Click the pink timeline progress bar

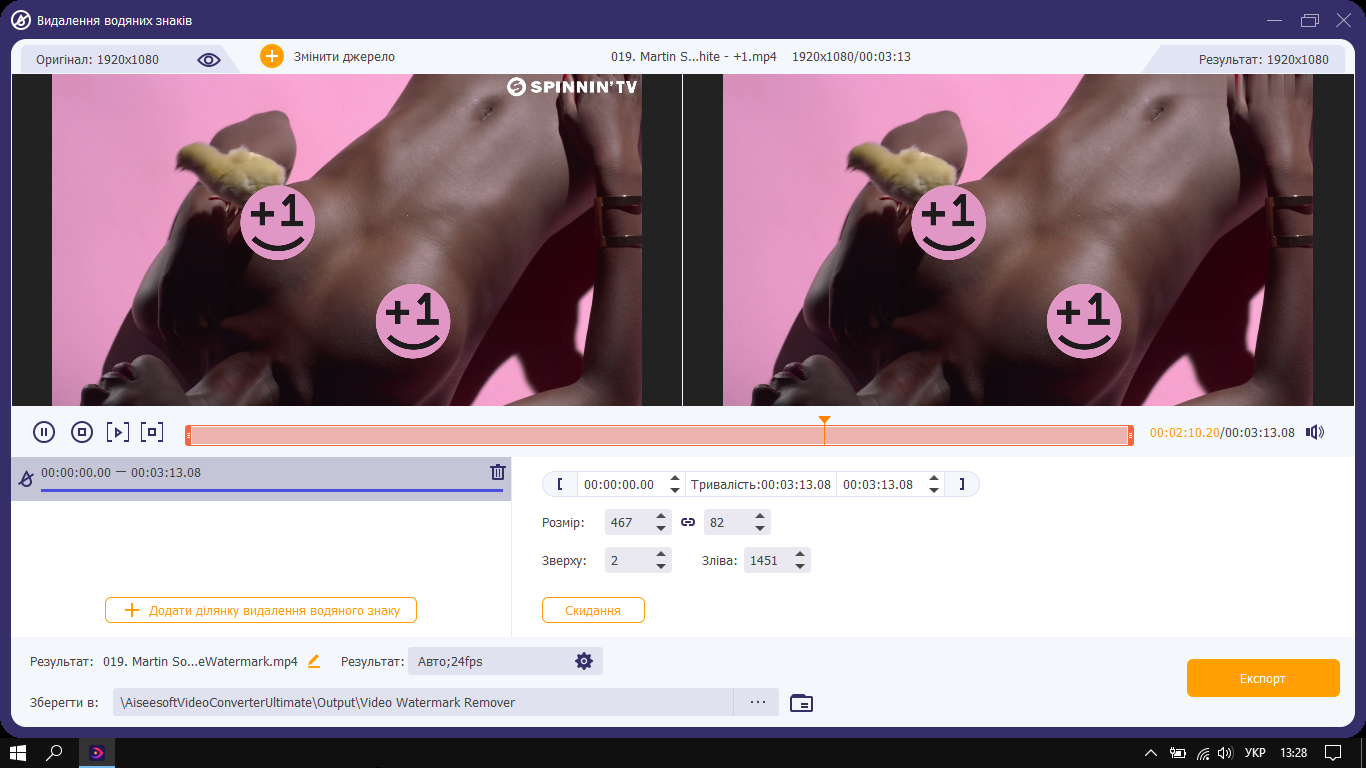(659, 435)
